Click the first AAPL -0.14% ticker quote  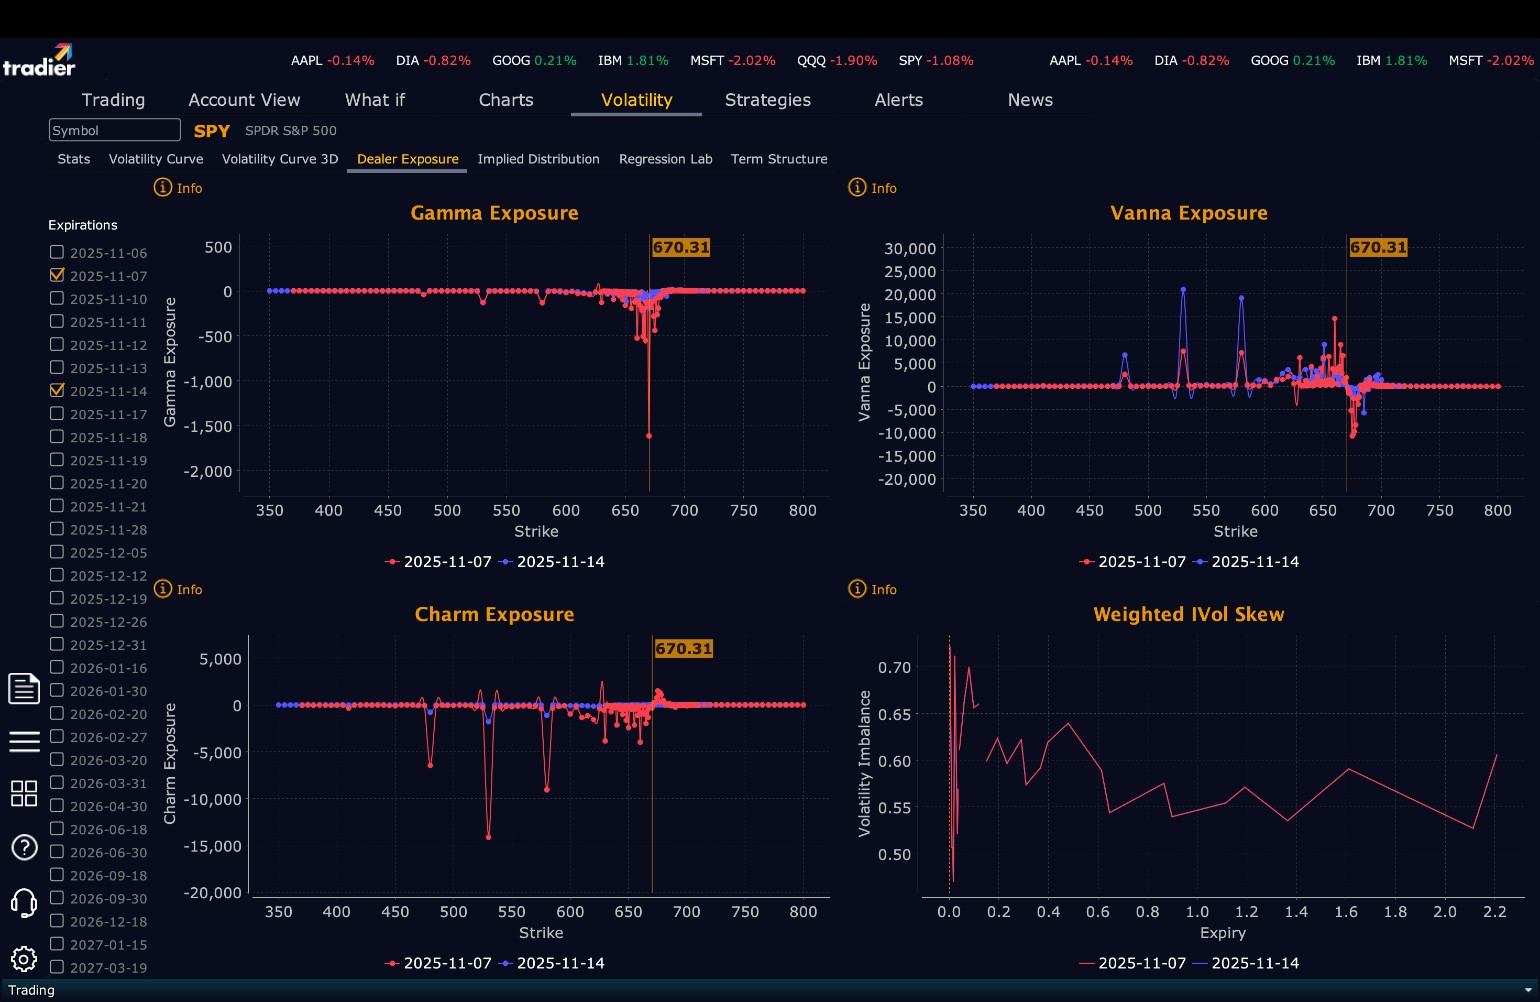[333, 60]
